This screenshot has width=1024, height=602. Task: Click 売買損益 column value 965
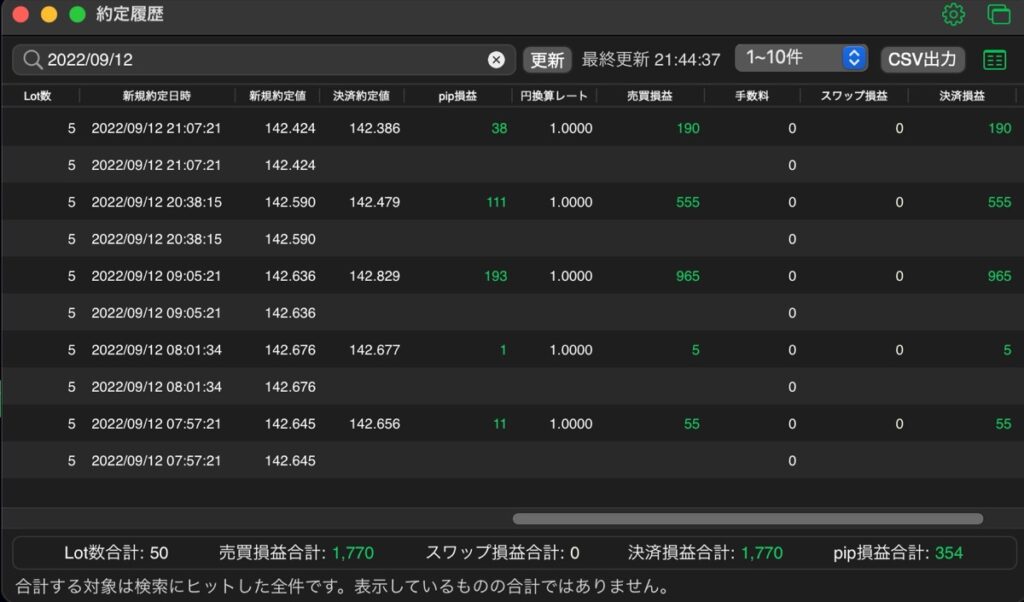pos(688,276)
